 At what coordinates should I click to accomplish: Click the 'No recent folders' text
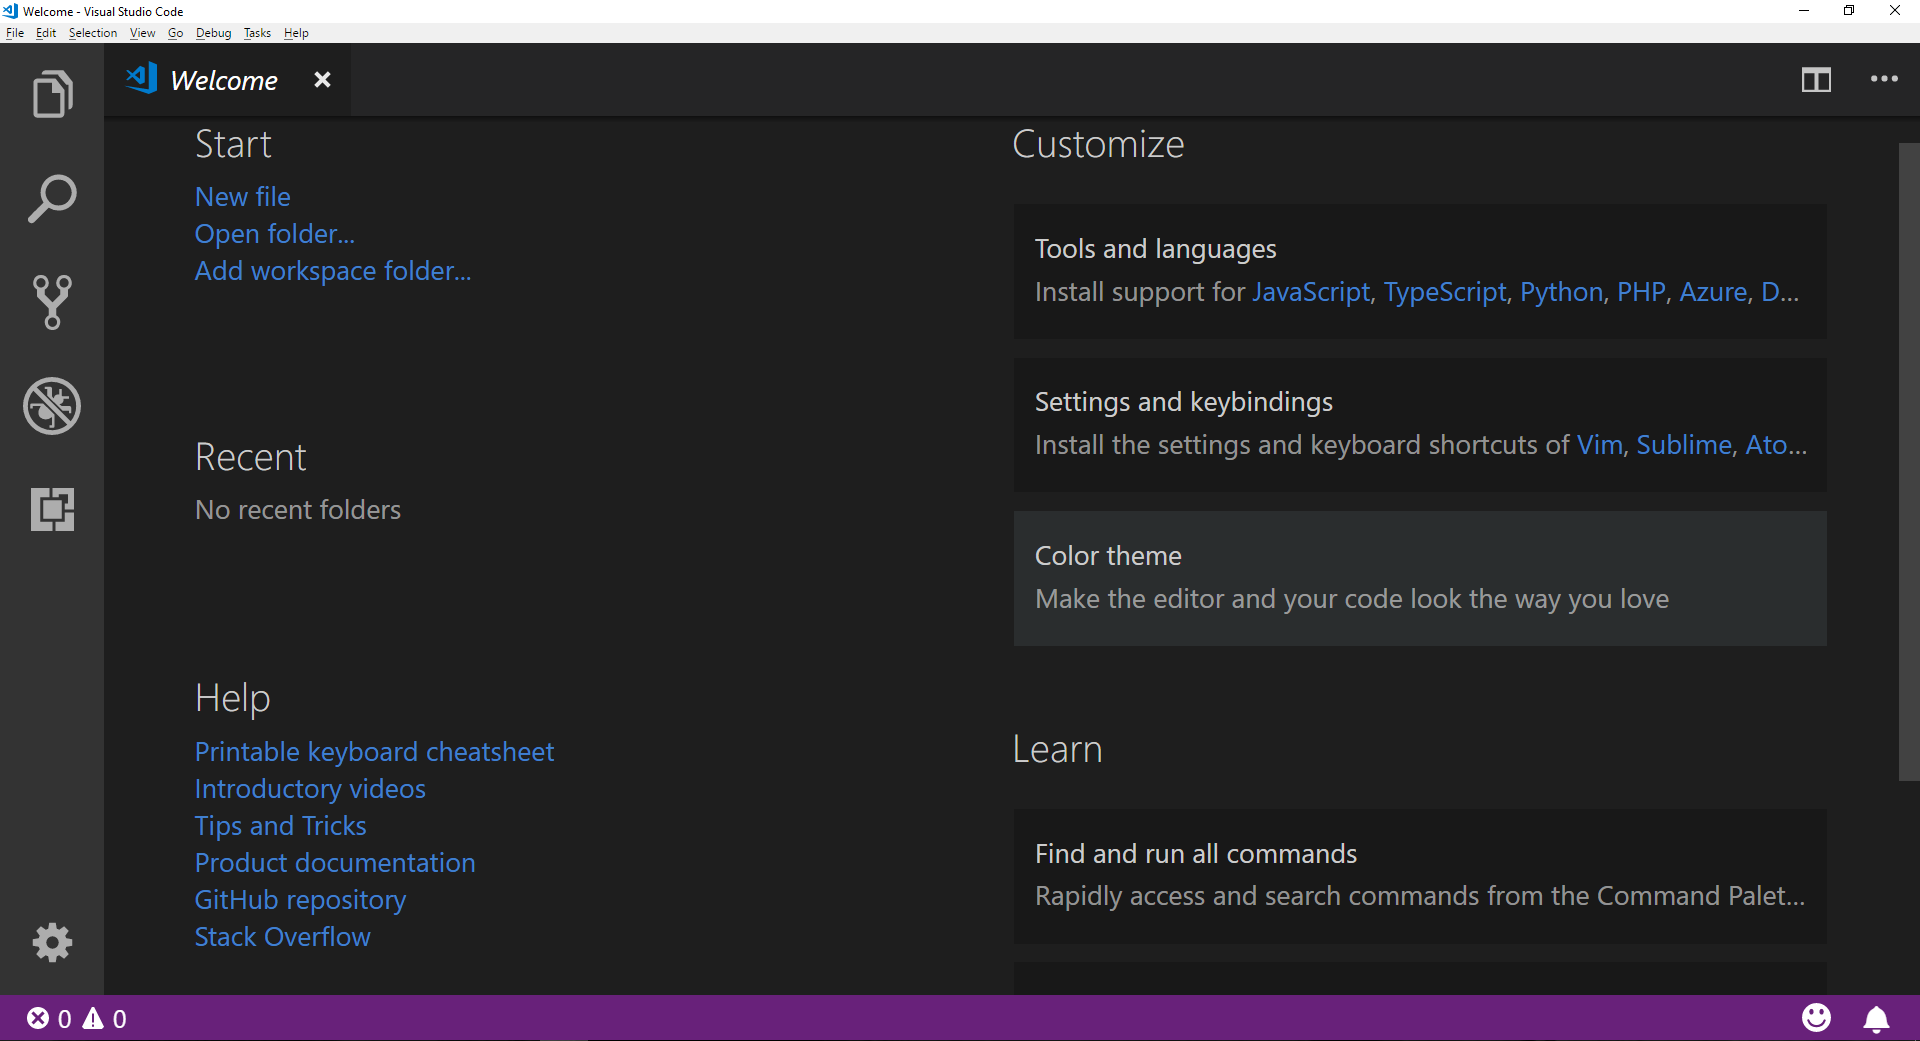coord(298,510)
